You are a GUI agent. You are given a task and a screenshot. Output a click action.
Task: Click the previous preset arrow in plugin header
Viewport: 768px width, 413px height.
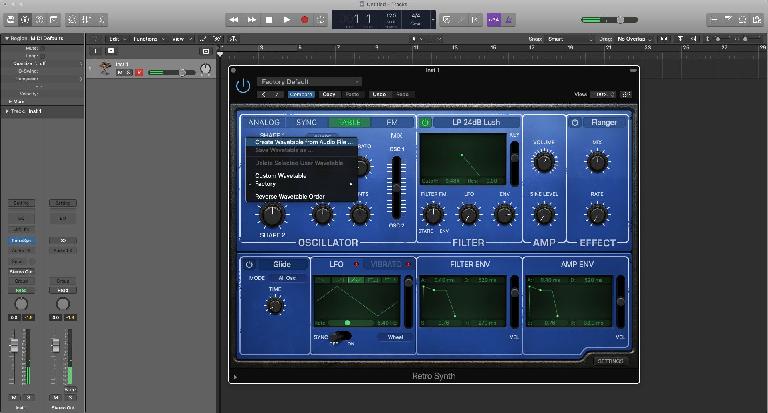click(x=264, y=94)
